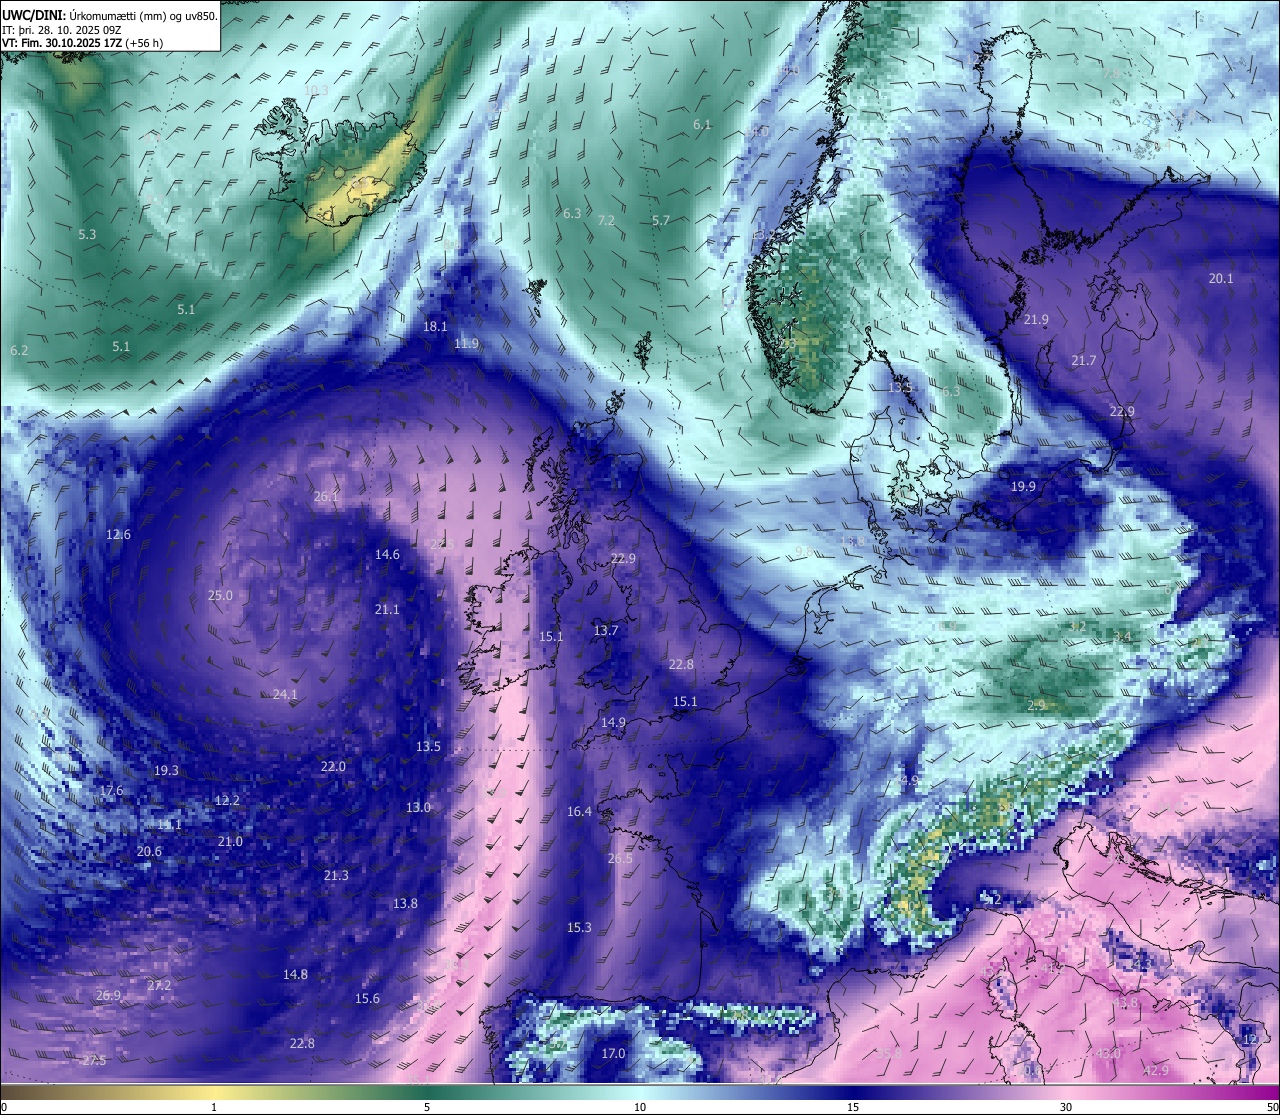Screen dimensions: 1280x1115
Task: Click the colorbar tick label 5
Action: 427,1107
